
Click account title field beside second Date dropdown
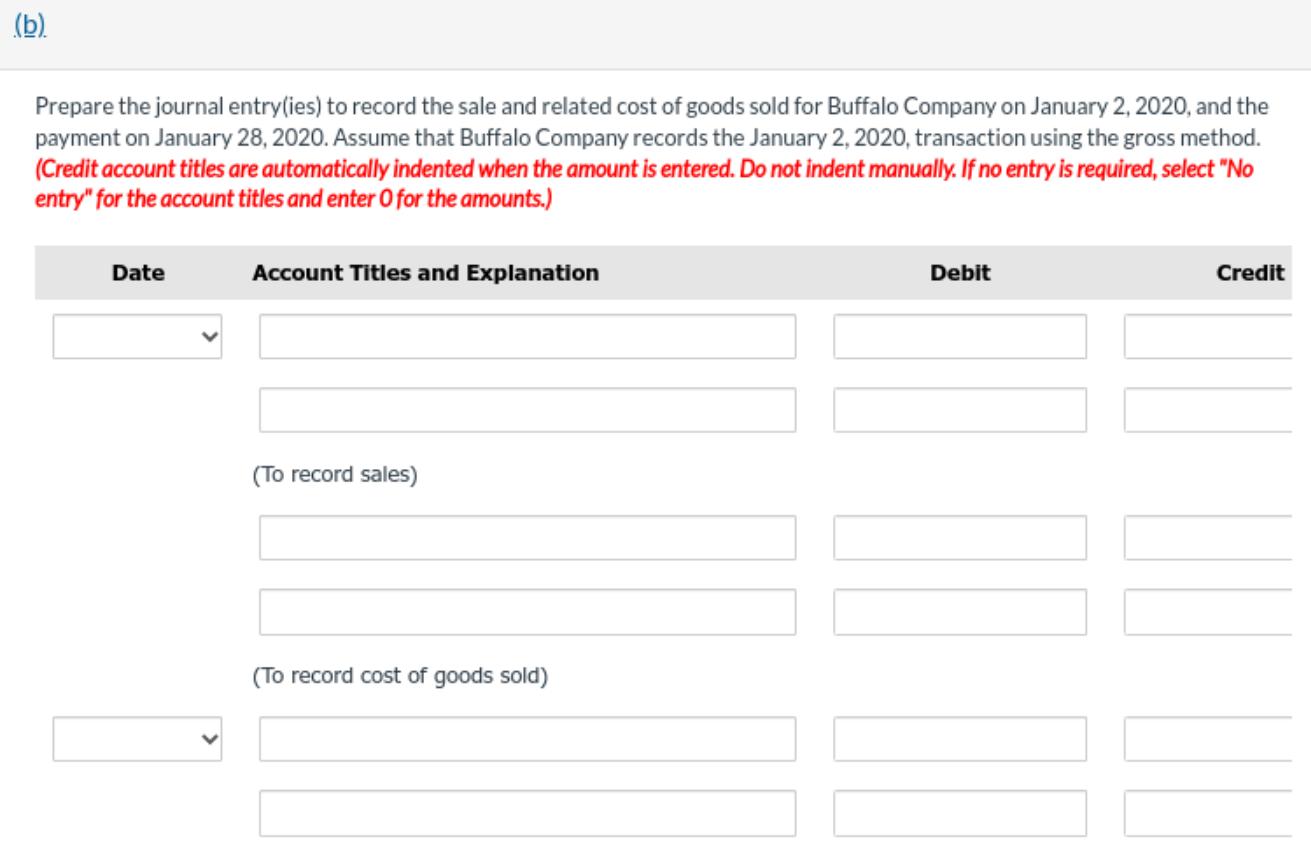point(528,739)
